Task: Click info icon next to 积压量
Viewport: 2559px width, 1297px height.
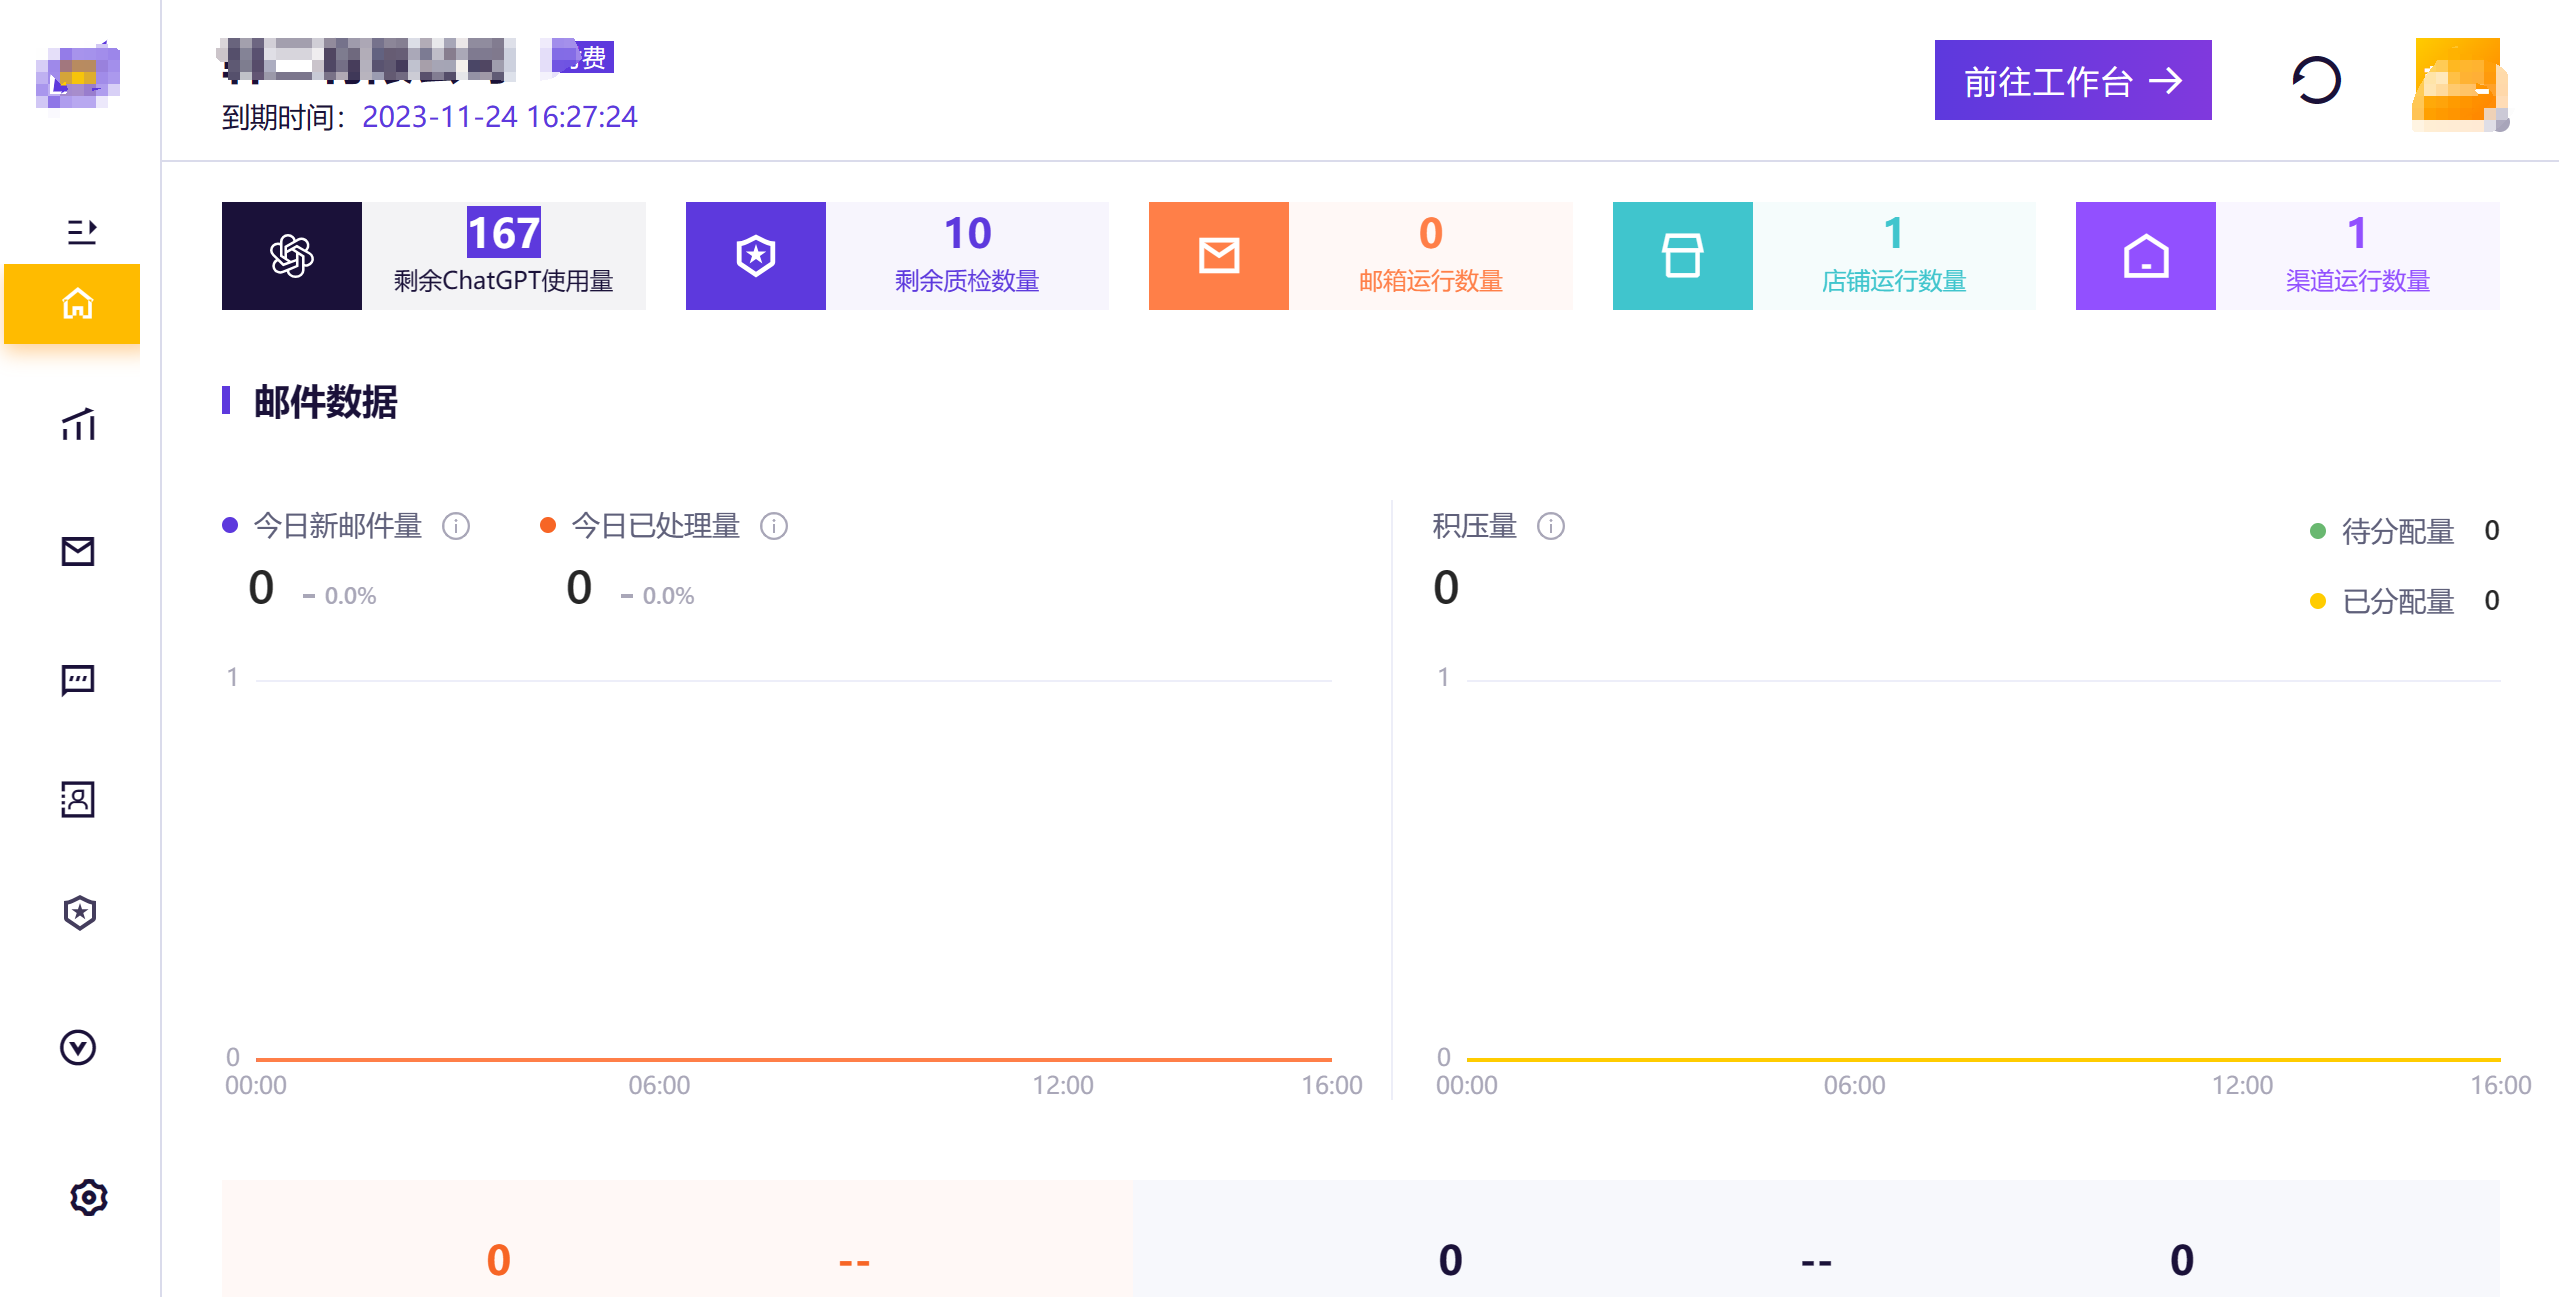Action: pyautogui.click(x=1551, y=526)
